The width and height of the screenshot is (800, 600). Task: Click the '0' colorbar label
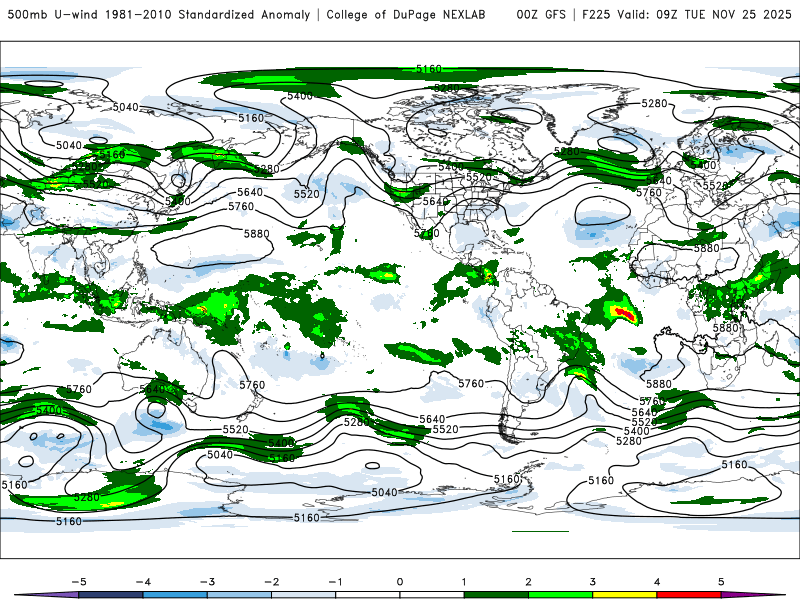pyautogui.click(x=400, y=582)
